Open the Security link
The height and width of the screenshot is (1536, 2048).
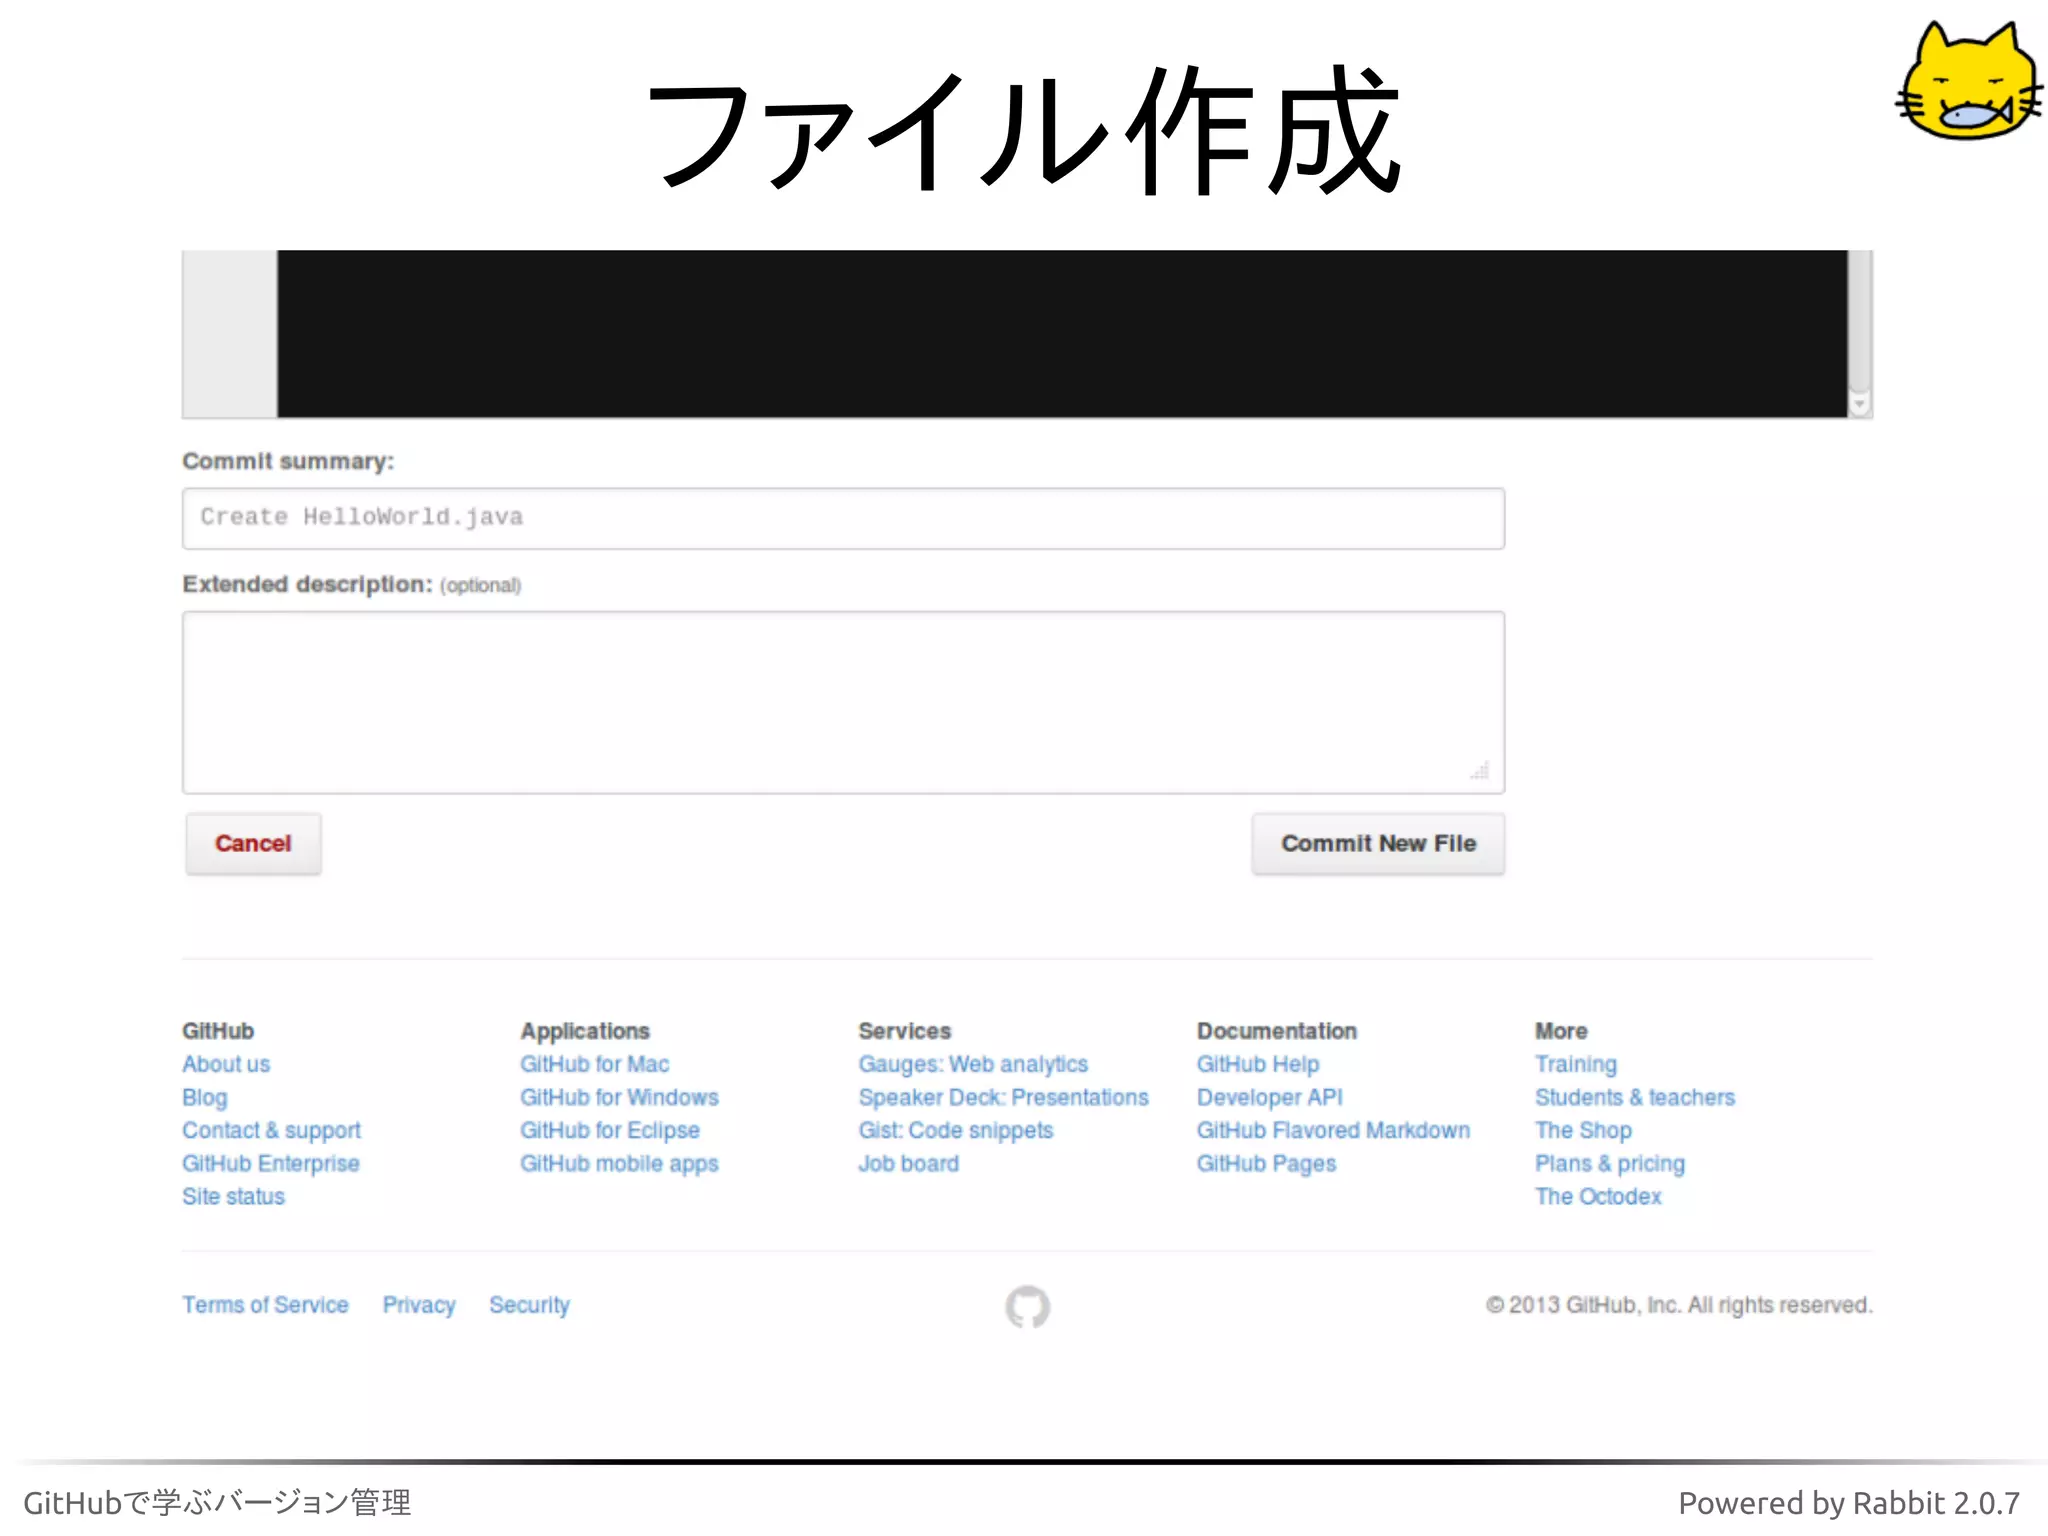tap(529, 1305)
